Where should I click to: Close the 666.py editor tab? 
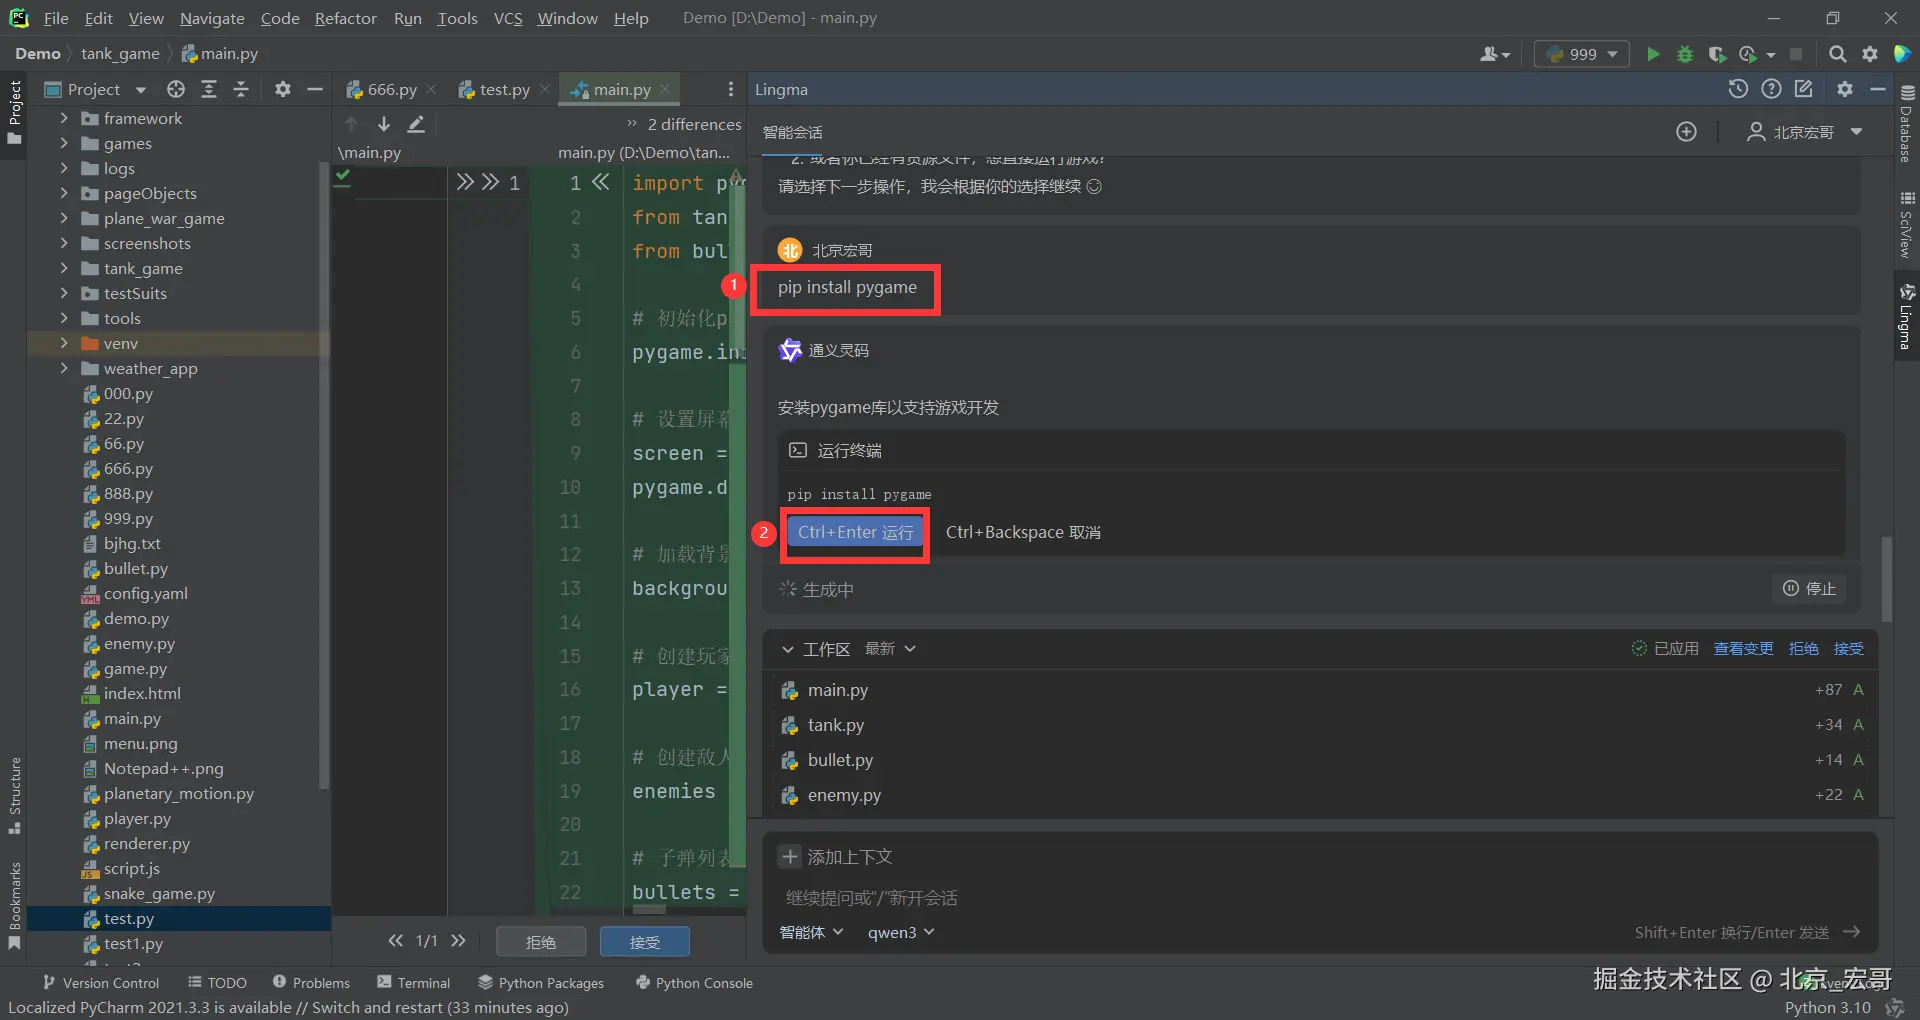pyautogui.click(x=431, y=89)
